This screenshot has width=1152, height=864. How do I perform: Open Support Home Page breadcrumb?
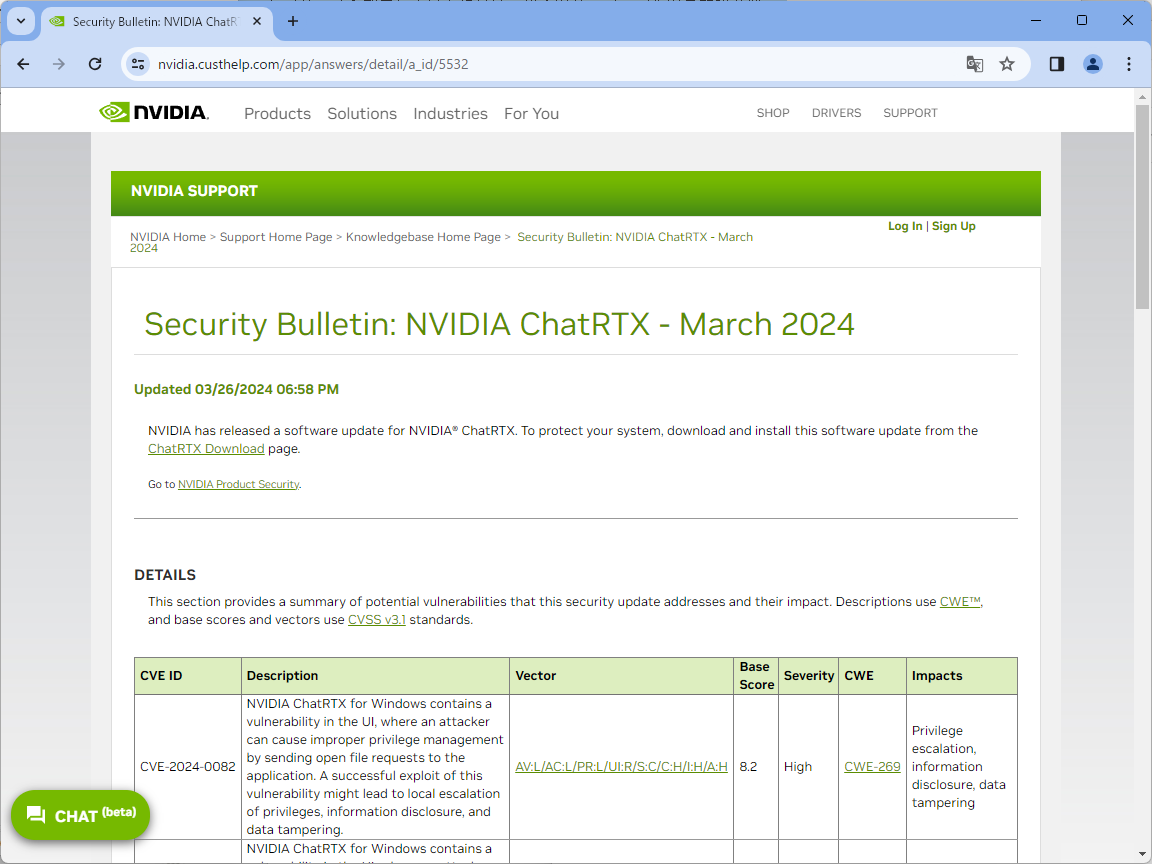click(276, 237)
